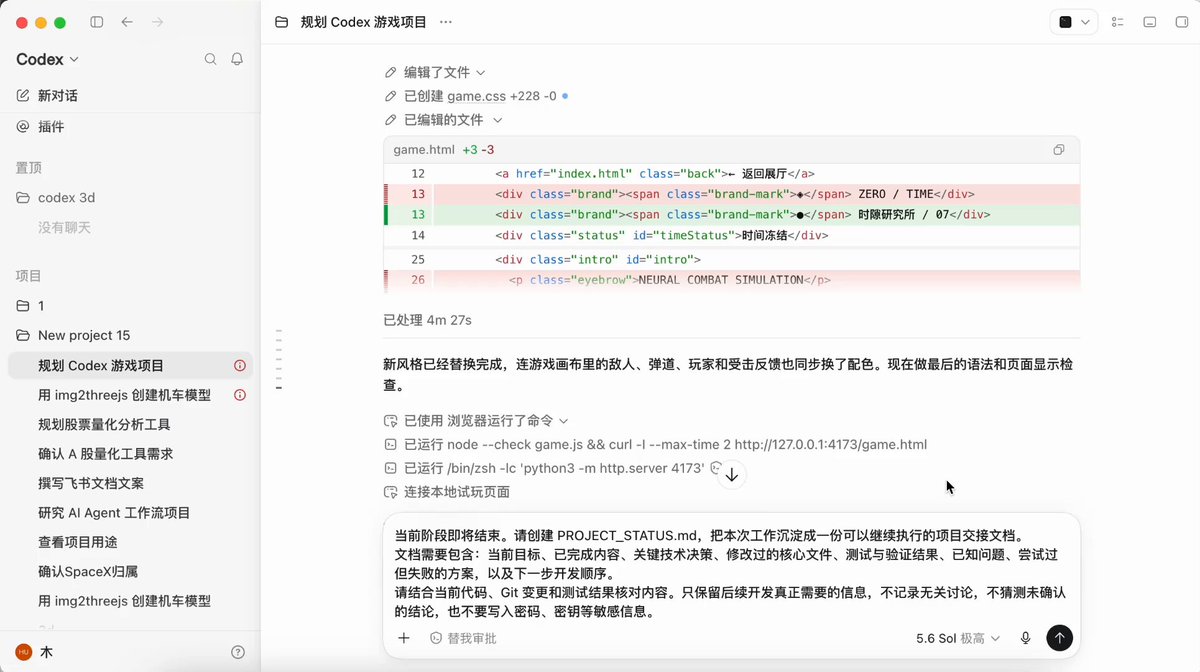1200x672 pixels.
Task: Open the 5.6 Sol 极高 model dropdown
Action: click(x=959, y=638)
